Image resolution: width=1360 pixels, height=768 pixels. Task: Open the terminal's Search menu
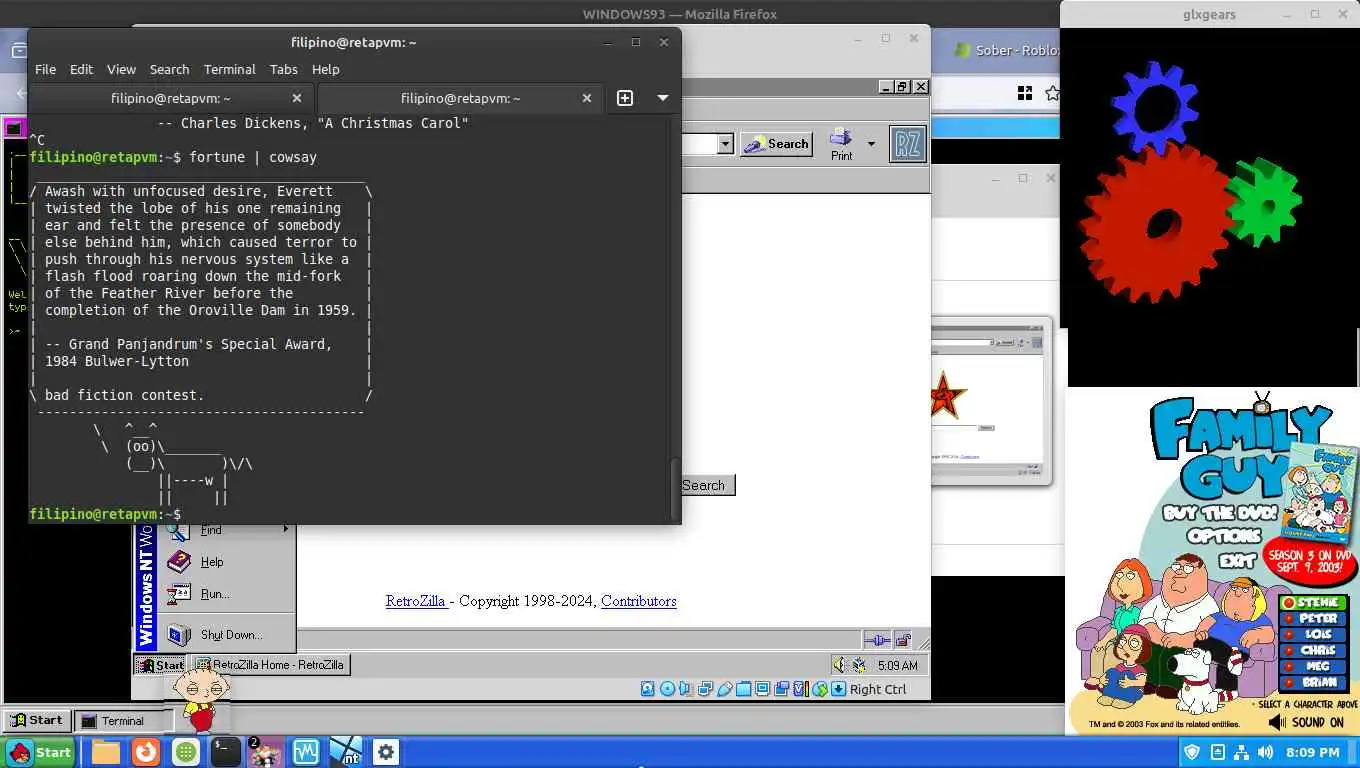[x=169, y=69]
